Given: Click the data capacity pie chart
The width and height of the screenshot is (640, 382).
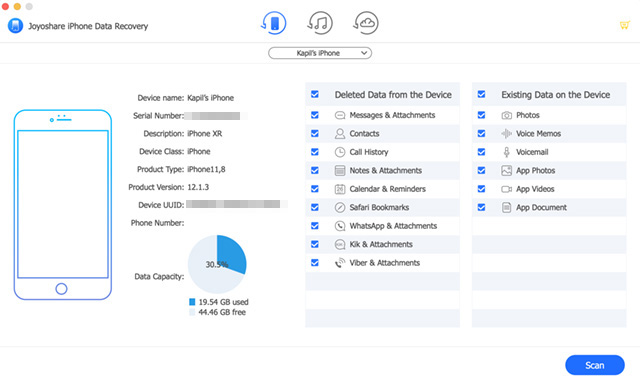Looking at the screenshot, I should [x=217, y=264].
